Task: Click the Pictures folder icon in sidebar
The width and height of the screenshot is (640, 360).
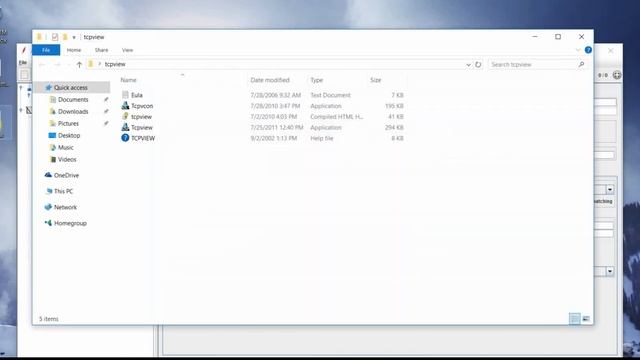Action: [x=53, y=123]
